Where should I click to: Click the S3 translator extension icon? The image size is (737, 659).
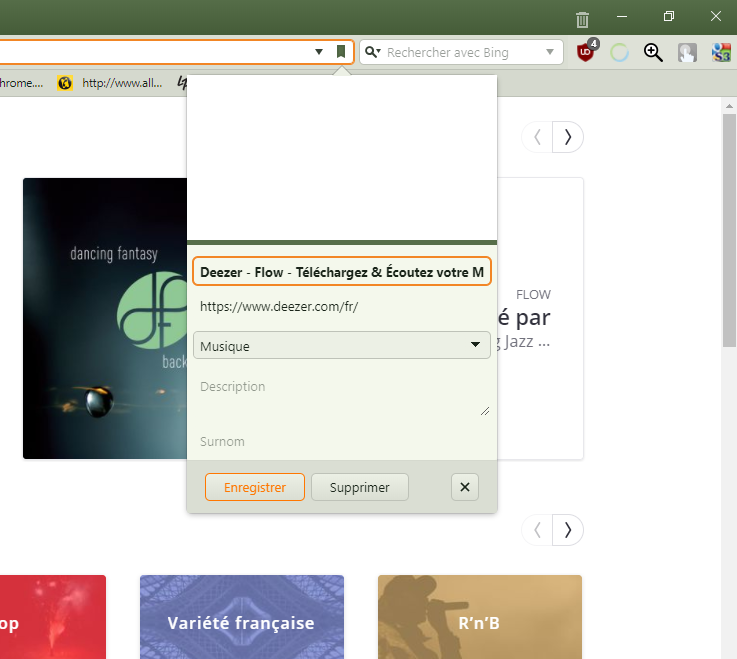[x=721, y=53]
